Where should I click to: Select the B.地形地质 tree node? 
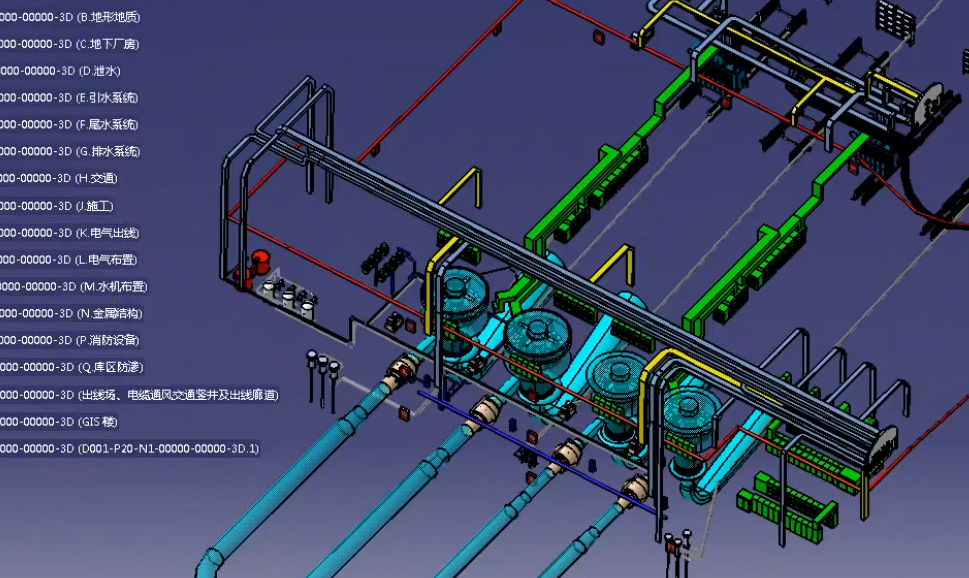click(x=70, y=17)
